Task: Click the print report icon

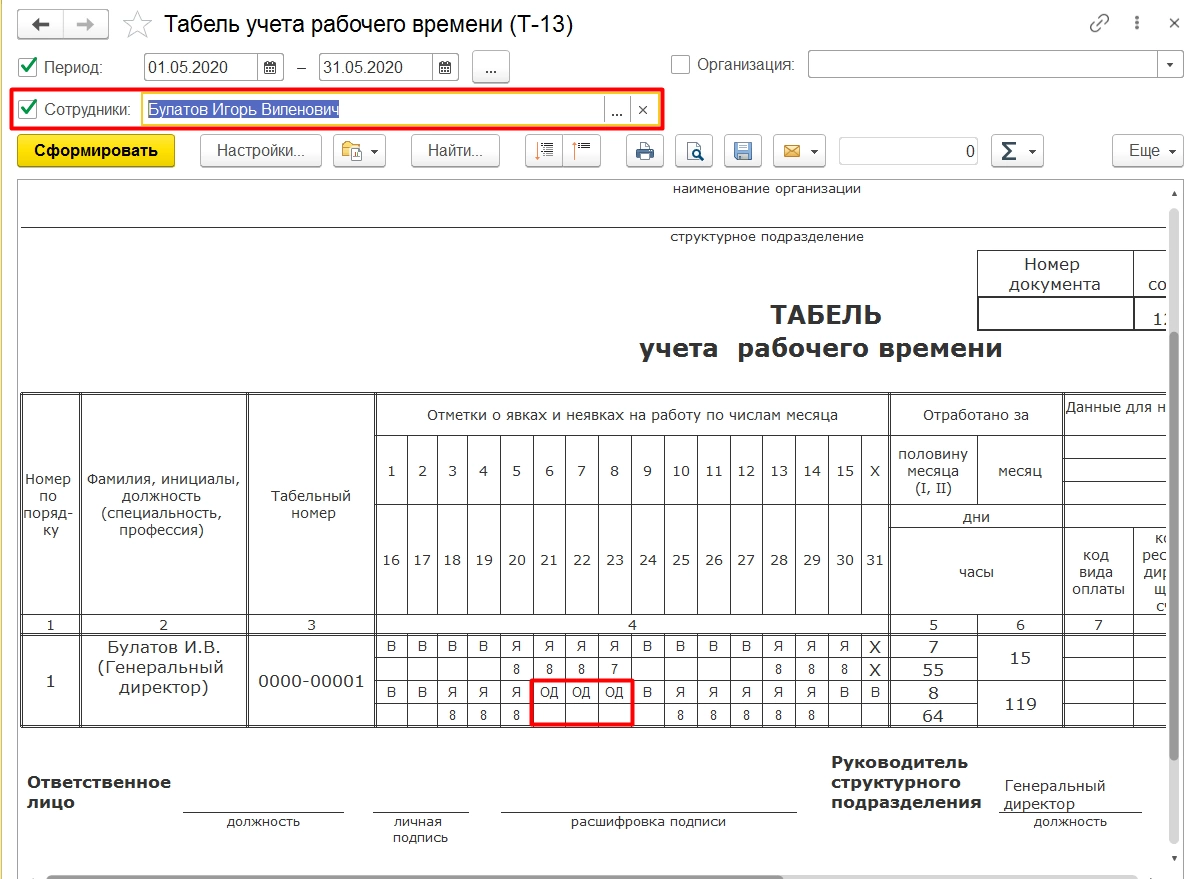Action: (x=645, y=151)
